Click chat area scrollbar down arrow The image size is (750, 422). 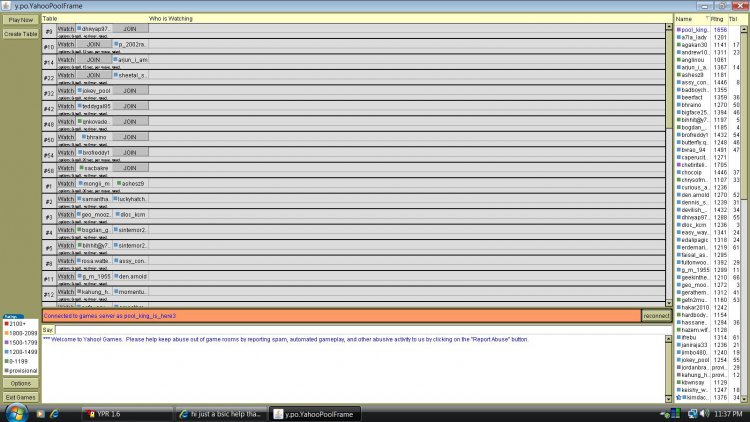[669, 399]
